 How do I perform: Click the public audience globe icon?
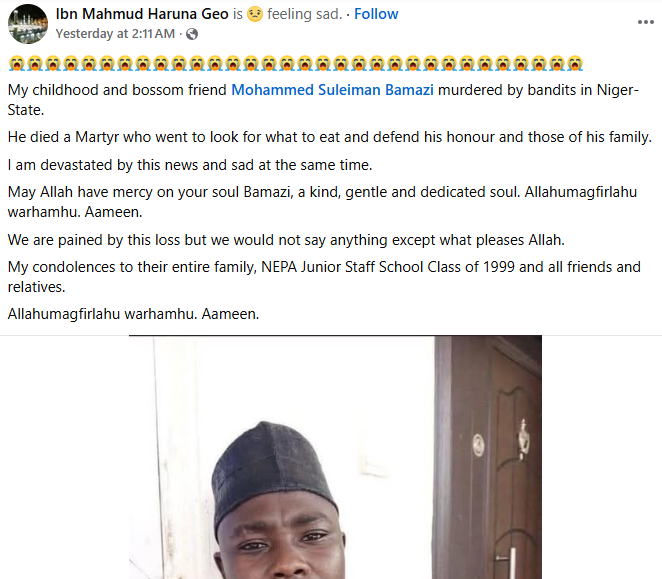(x=192, y=34)
